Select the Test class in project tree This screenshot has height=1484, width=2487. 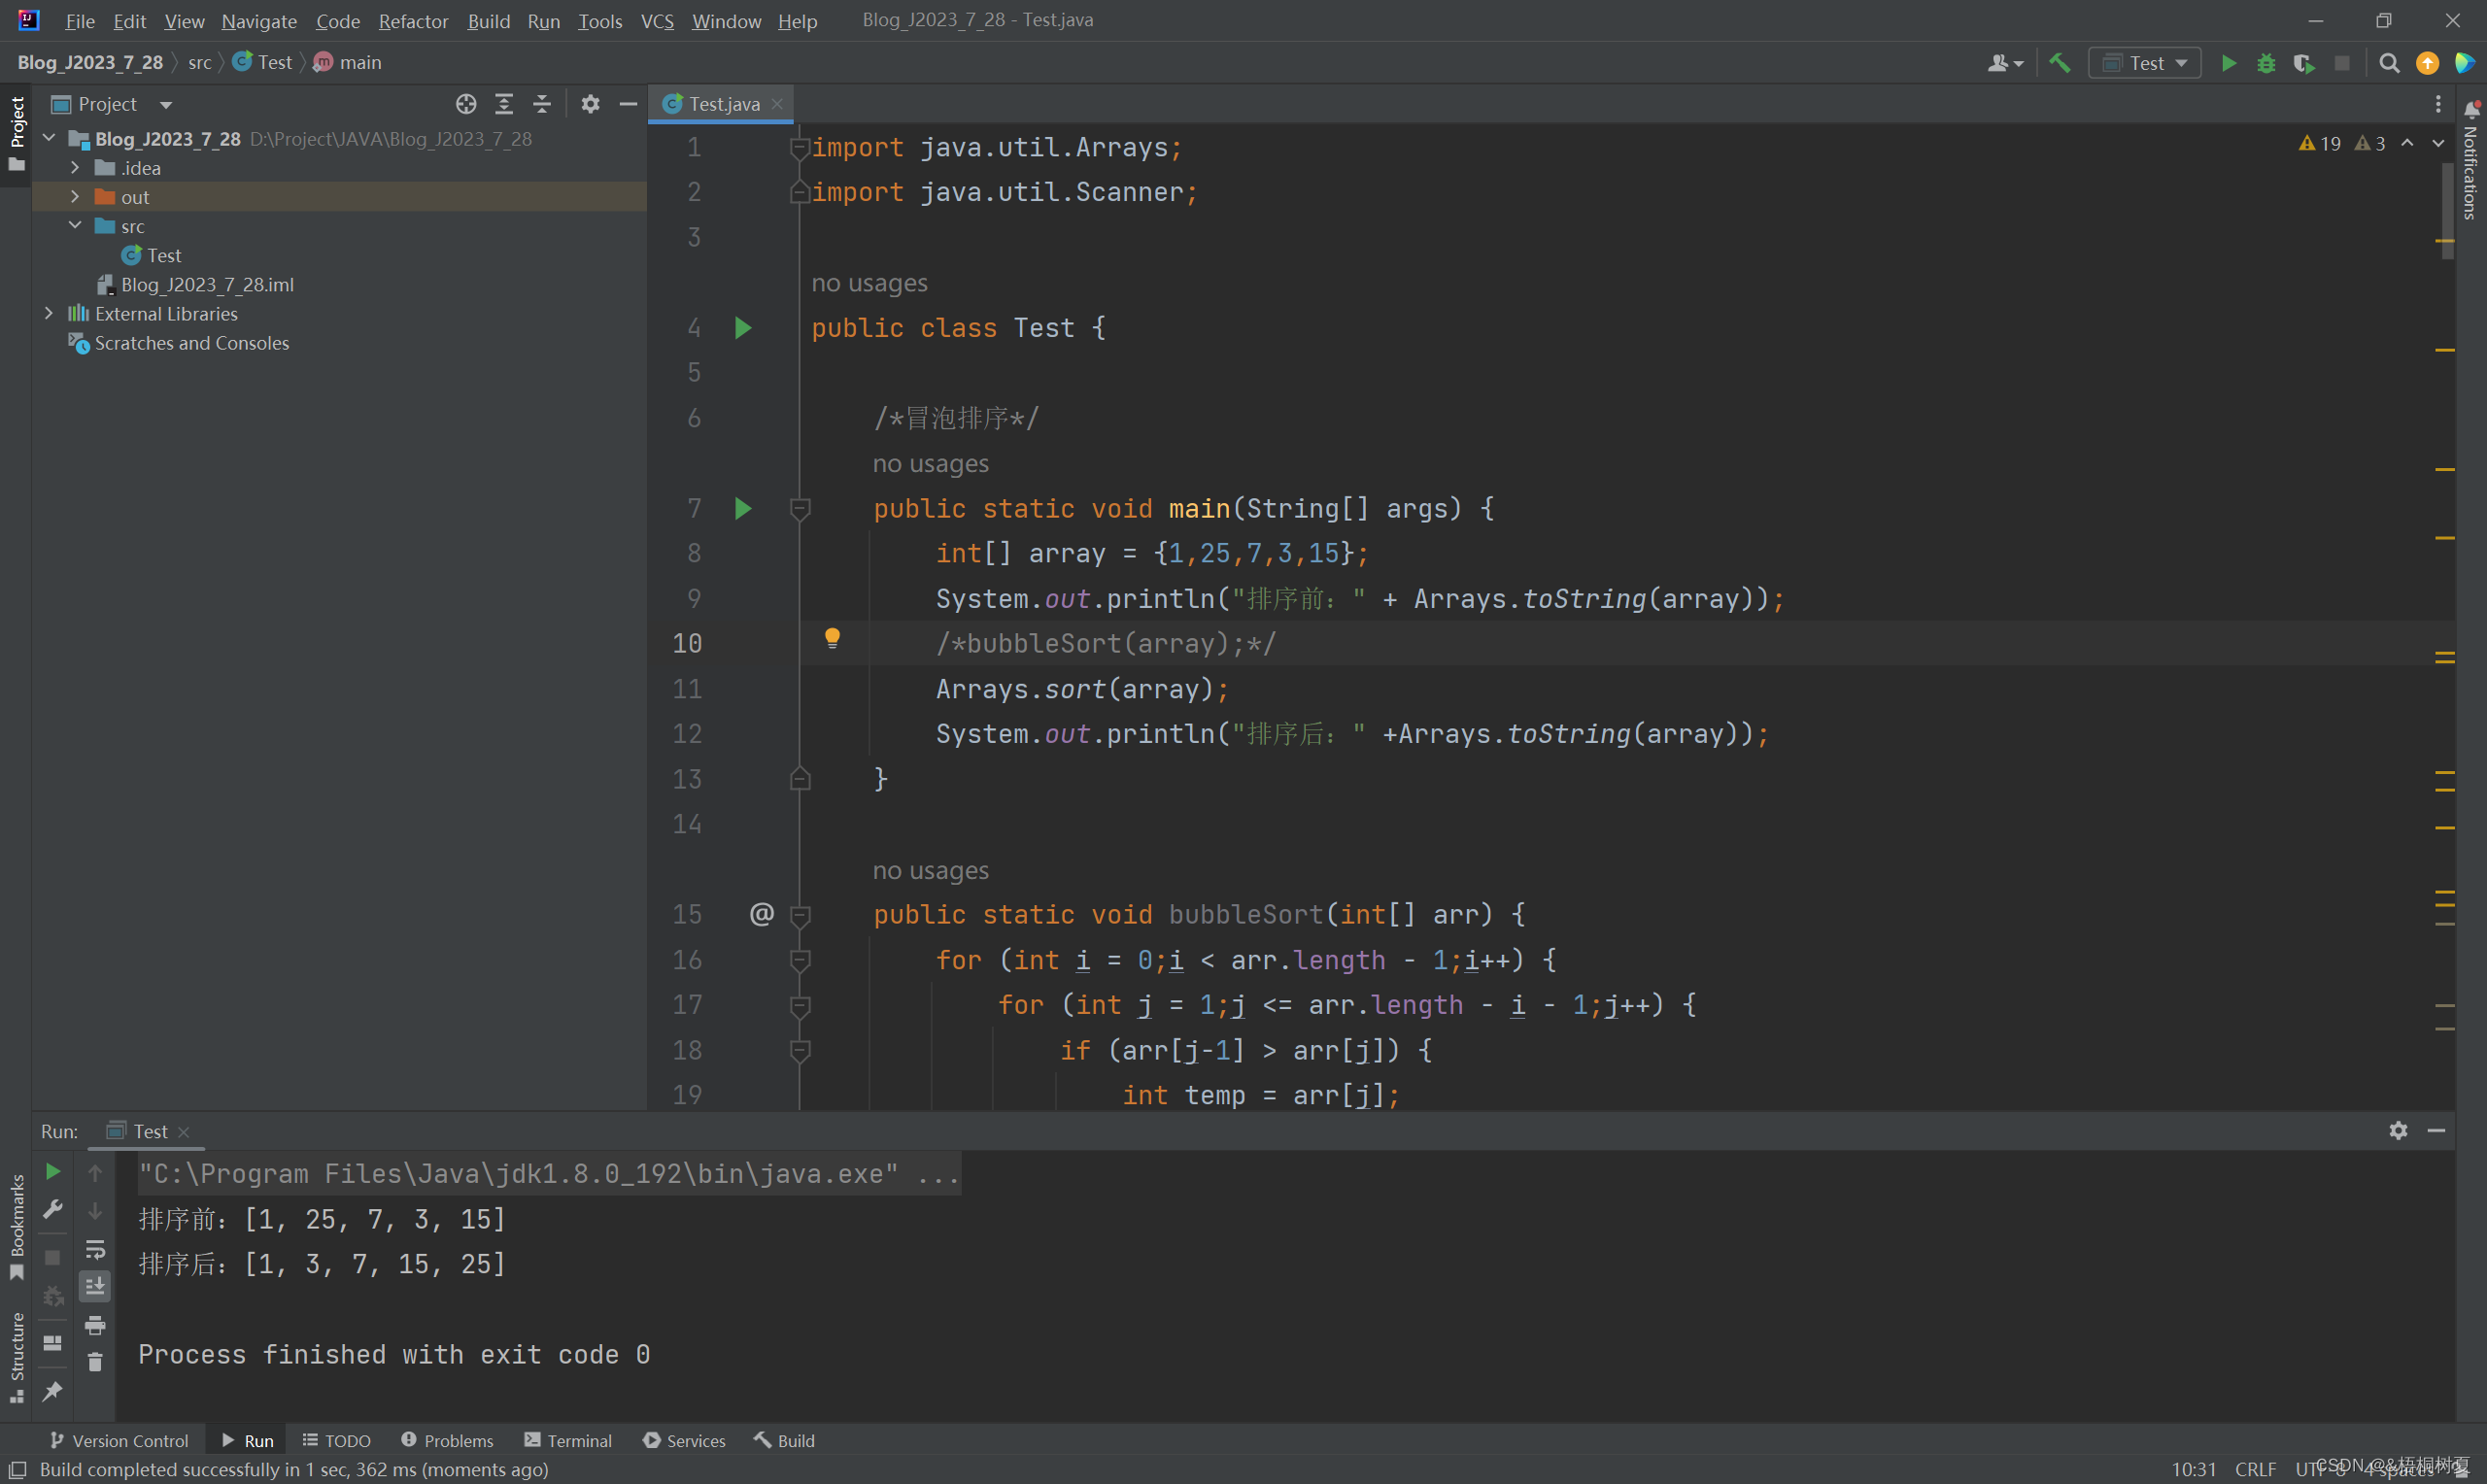coord(151,255)
